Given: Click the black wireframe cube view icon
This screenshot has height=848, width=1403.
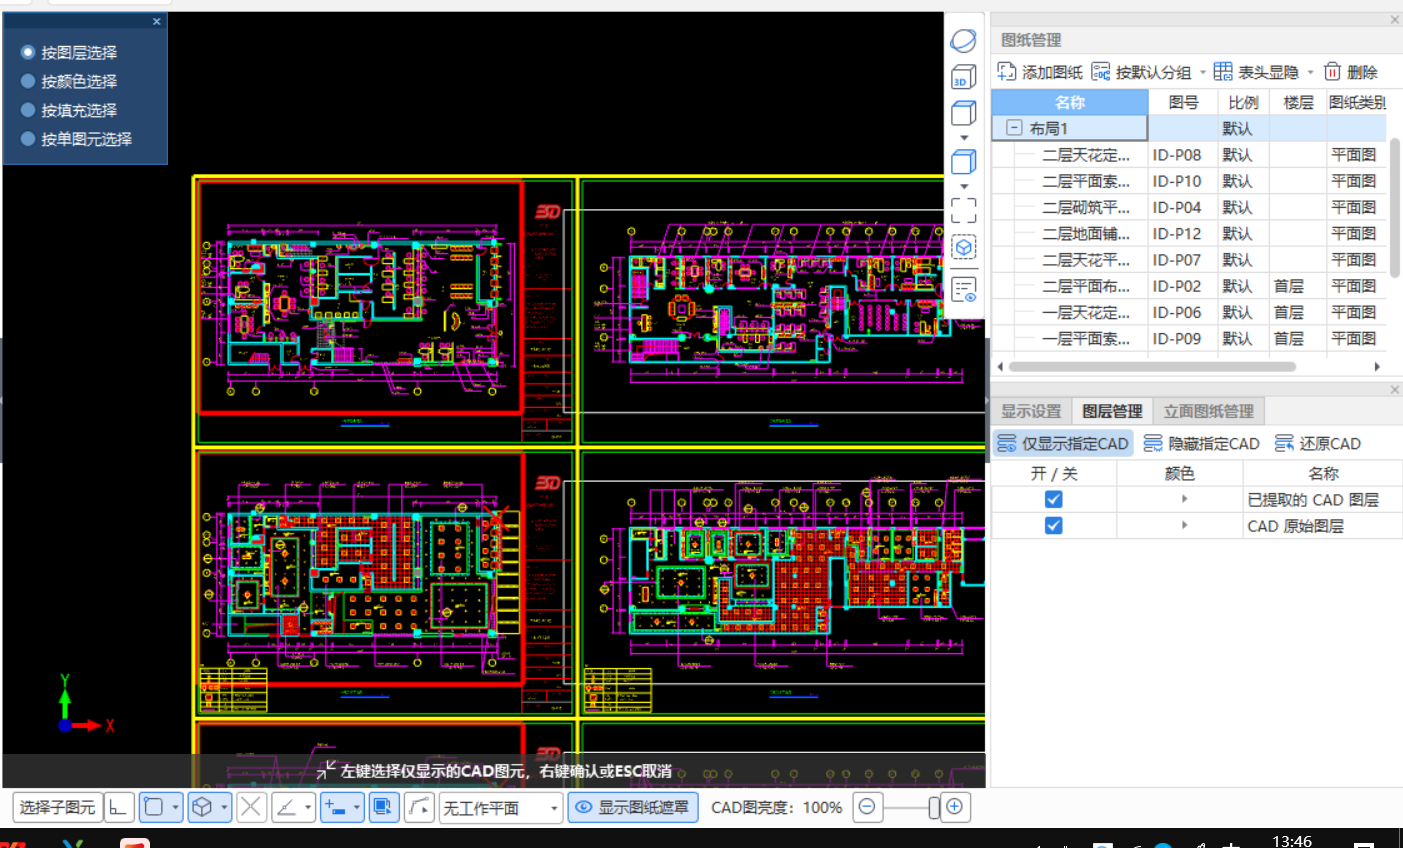Looking at the screenshot, I should [963, 113].
